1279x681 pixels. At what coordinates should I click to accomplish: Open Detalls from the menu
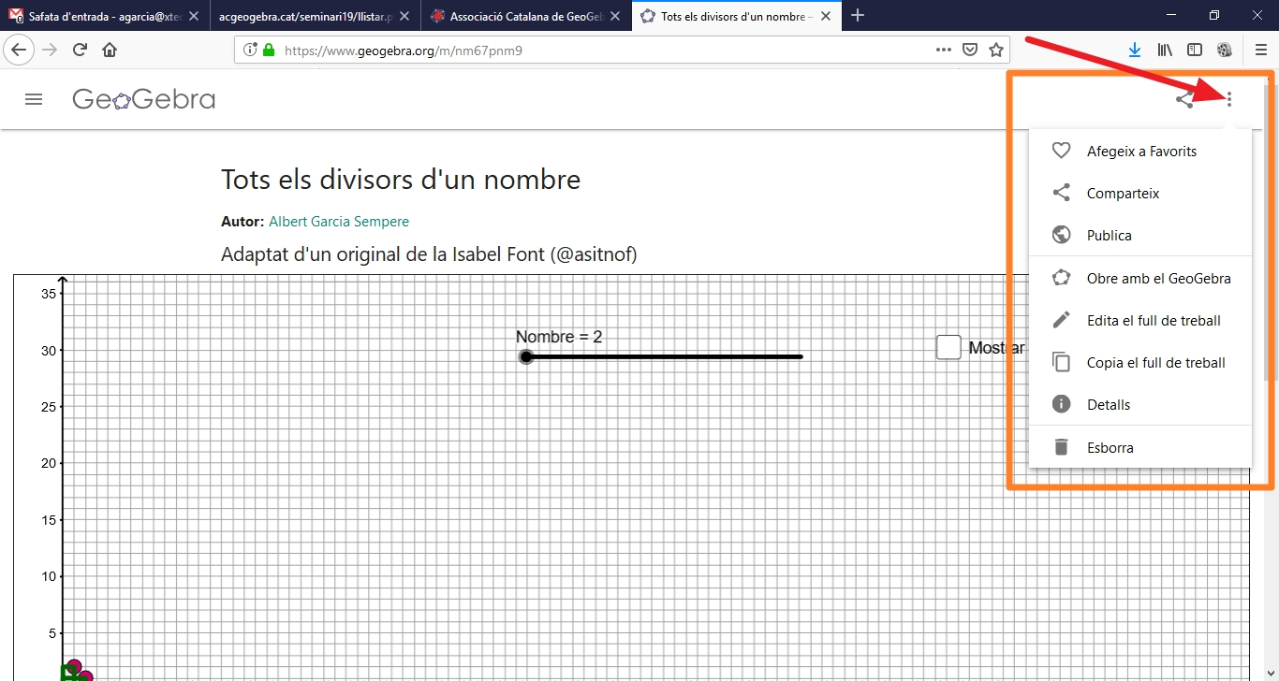[1140, 404]
